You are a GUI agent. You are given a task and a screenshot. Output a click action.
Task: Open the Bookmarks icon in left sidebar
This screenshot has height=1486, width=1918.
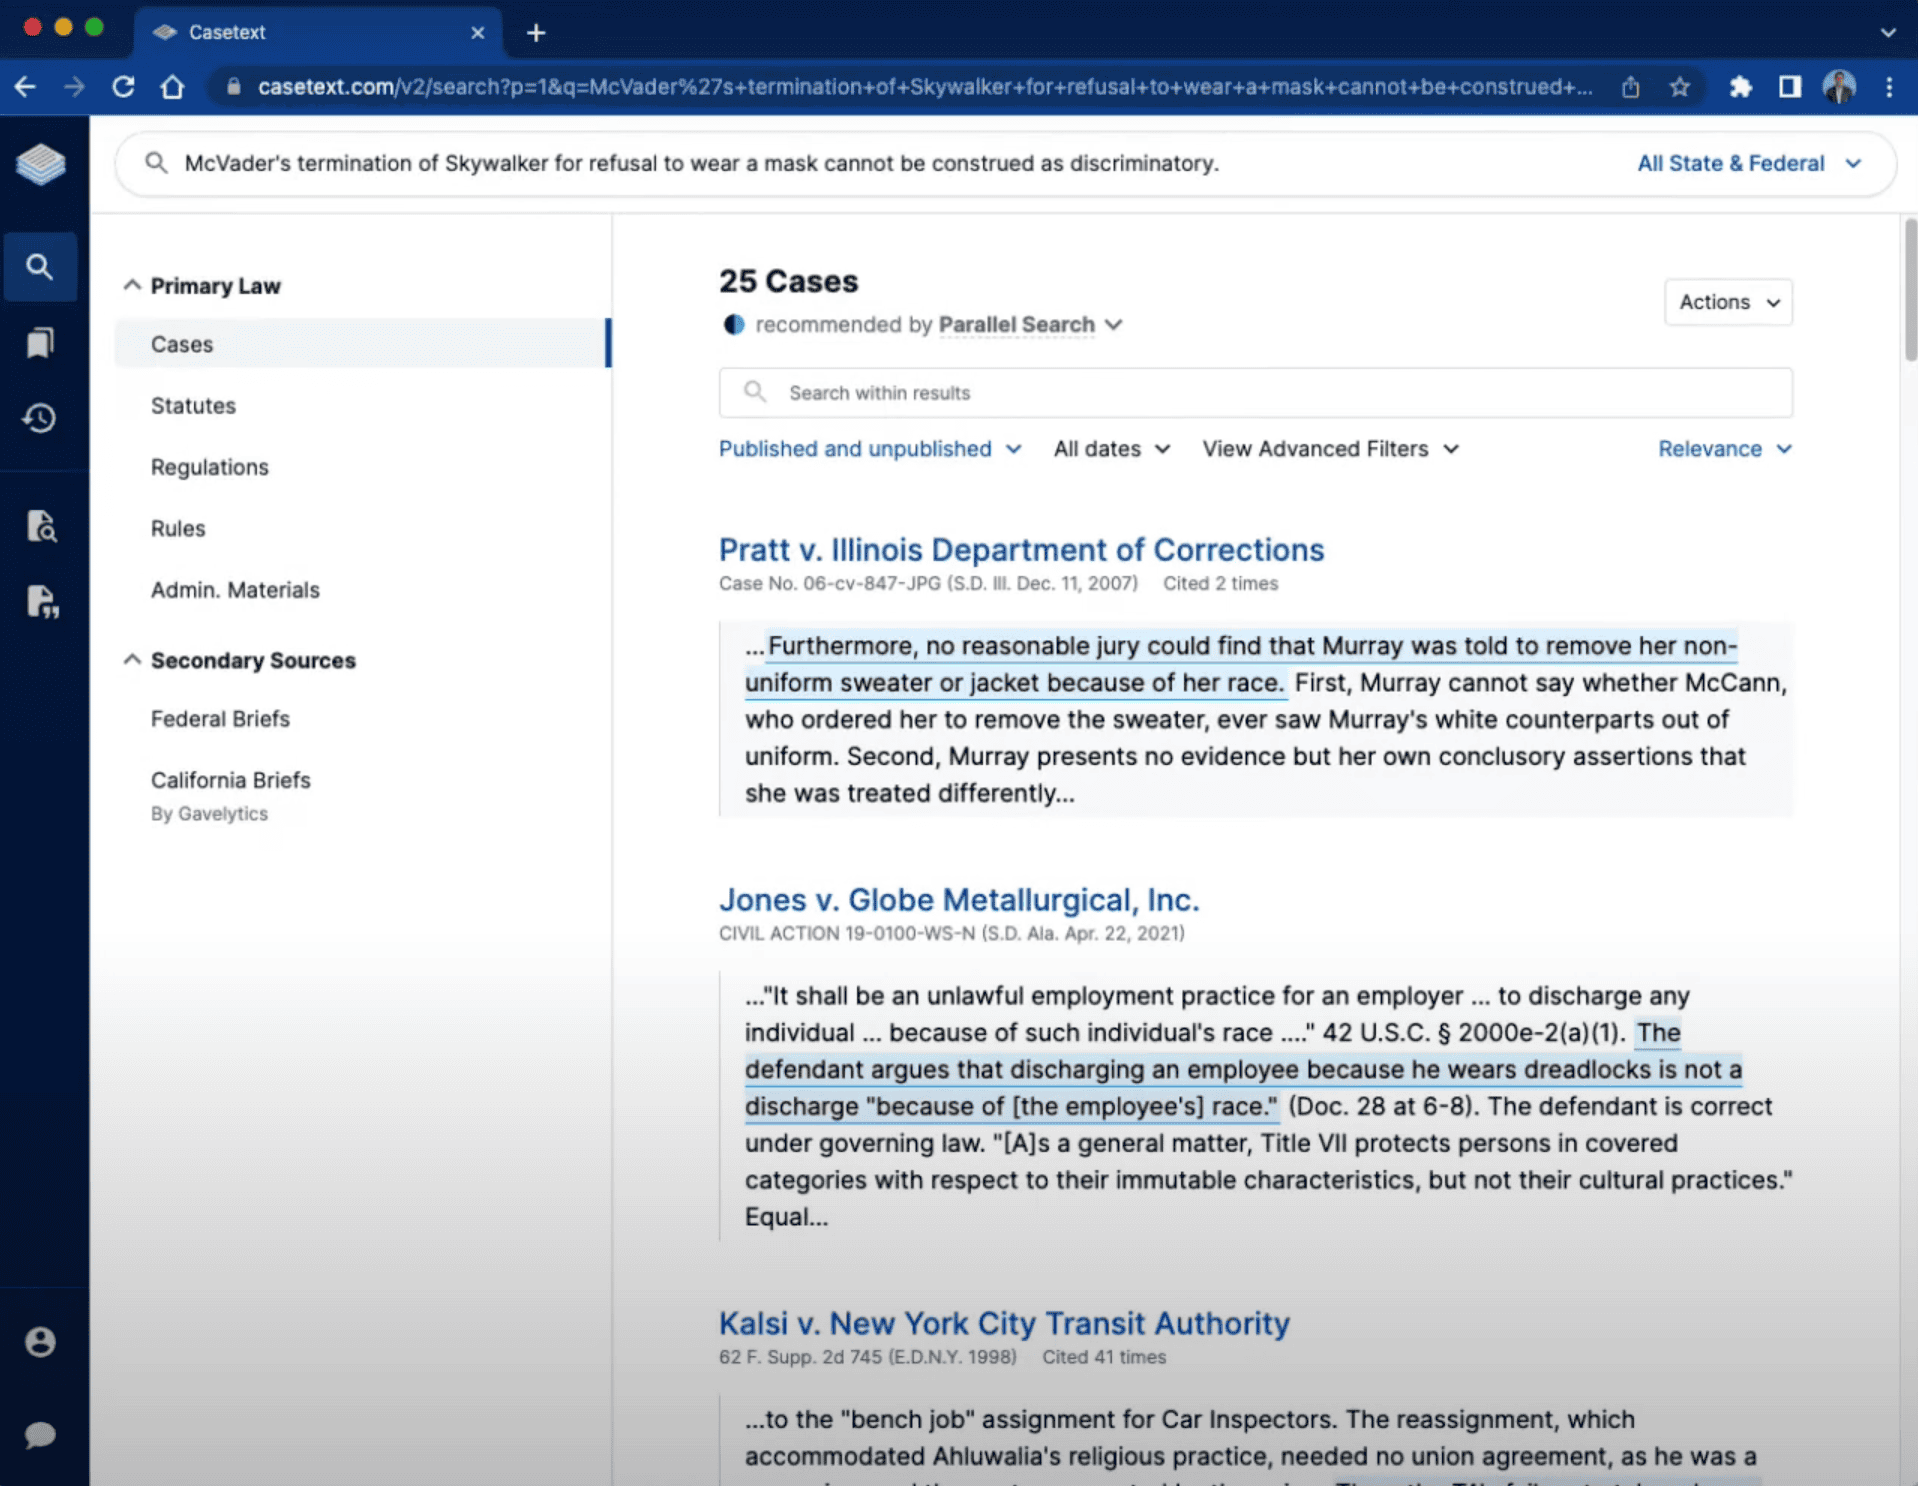(40, 343)
